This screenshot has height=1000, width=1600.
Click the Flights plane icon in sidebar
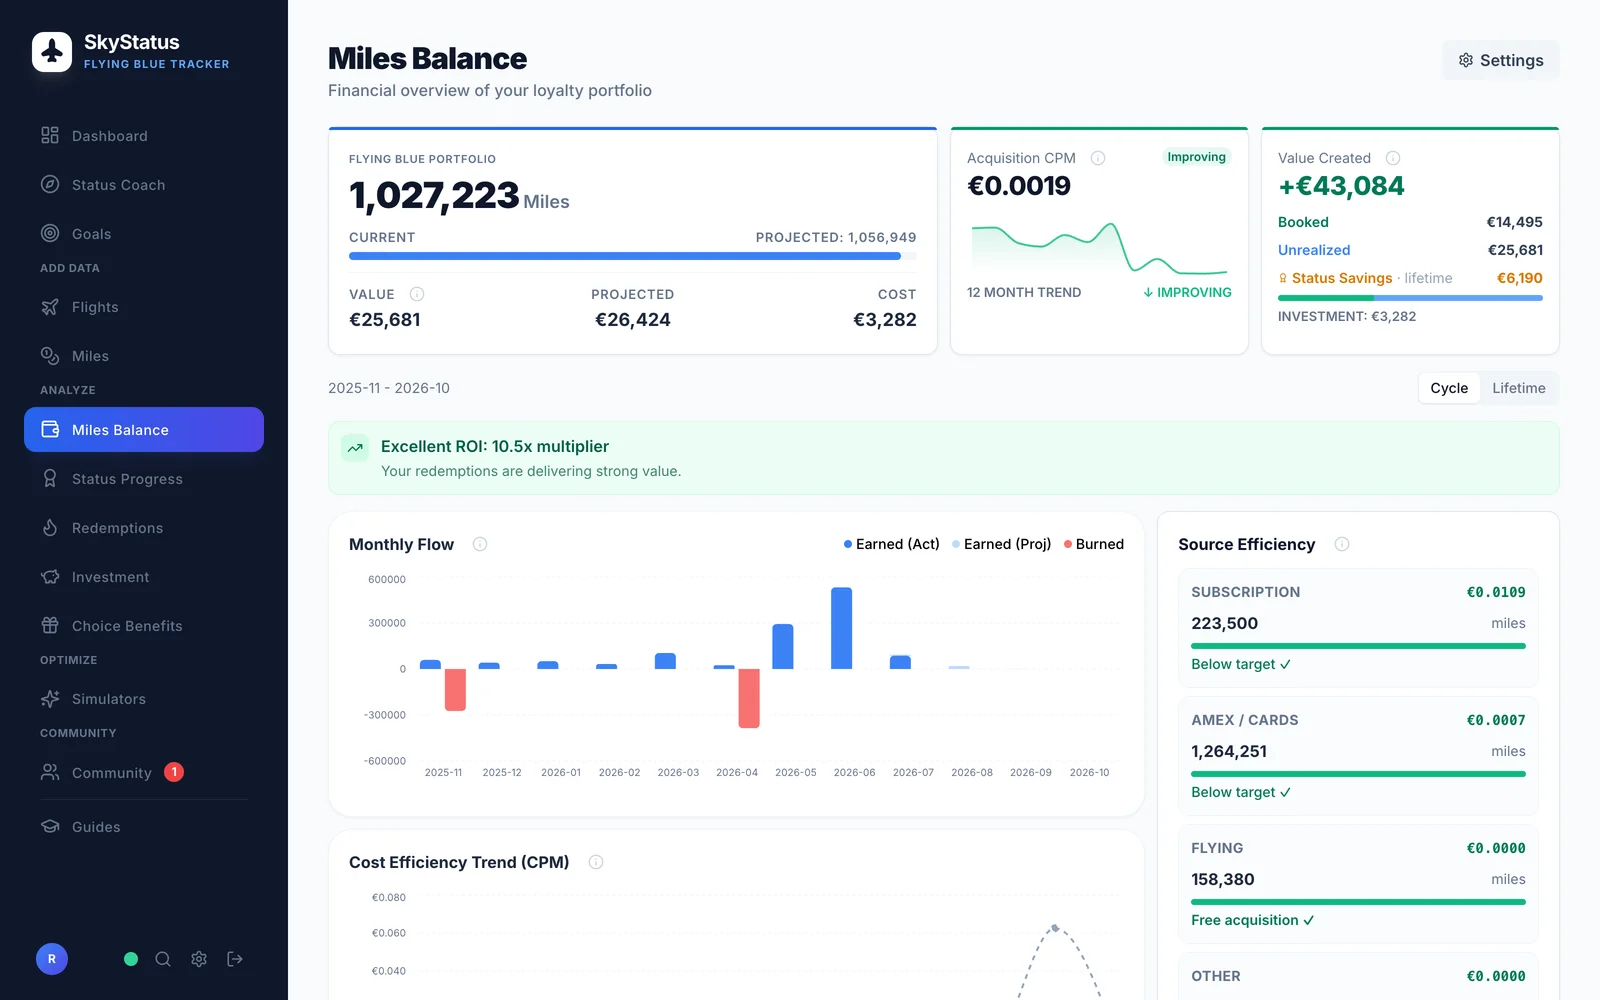tap(50, 307)
